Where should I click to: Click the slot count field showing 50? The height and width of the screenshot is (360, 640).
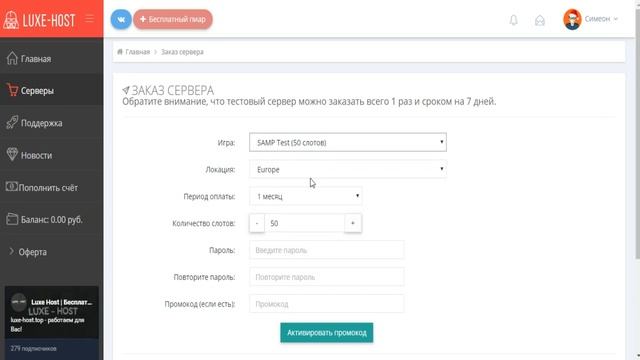point(304,223)
